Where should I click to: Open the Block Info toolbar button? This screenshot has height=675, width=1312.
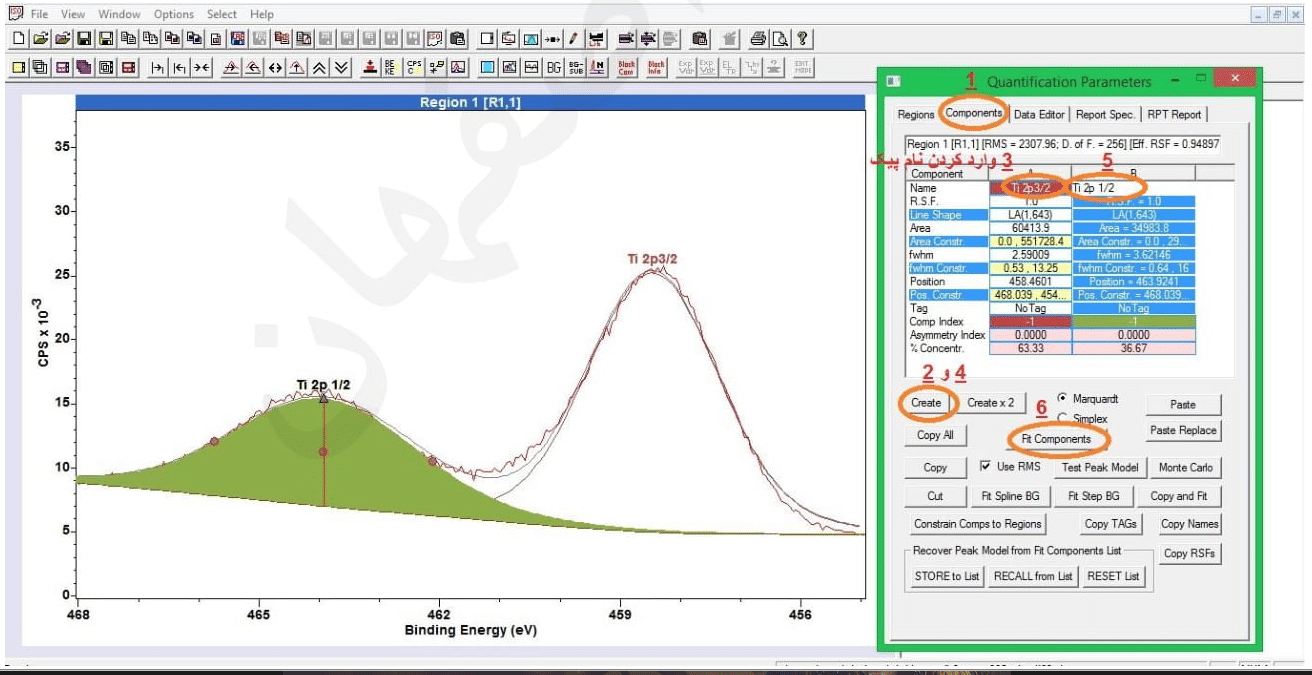coord(656,68)
